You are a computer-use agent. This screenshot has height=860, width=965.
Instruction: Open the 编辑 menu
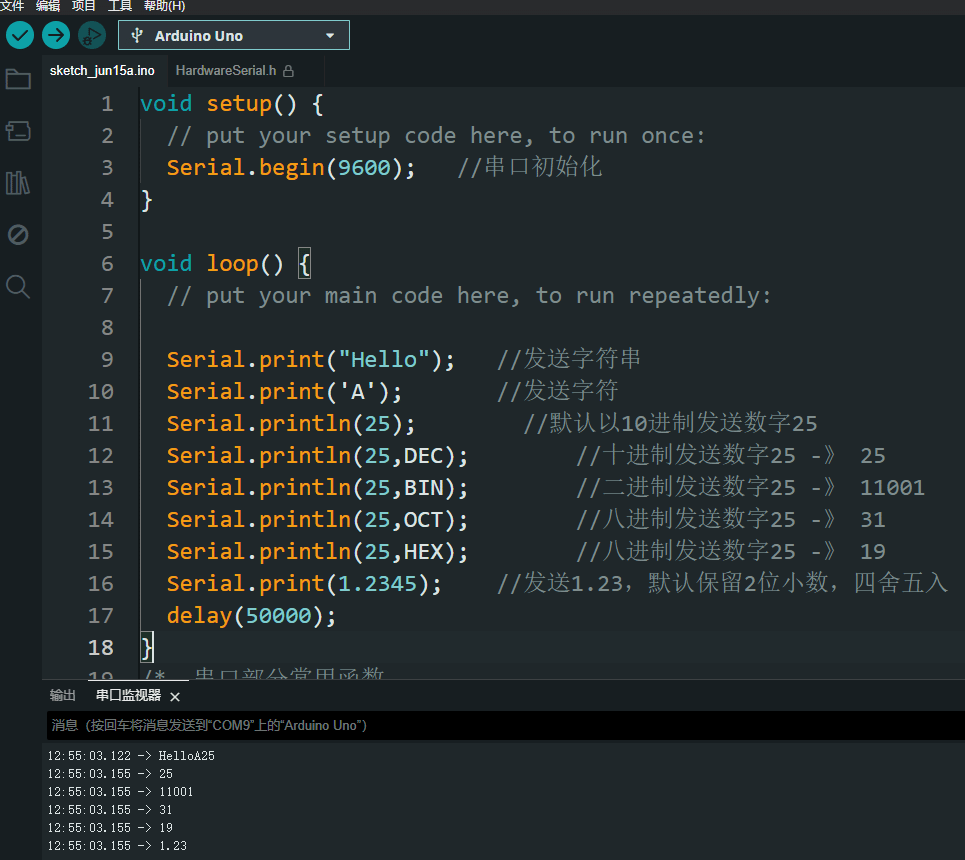[x=48, y=6]
